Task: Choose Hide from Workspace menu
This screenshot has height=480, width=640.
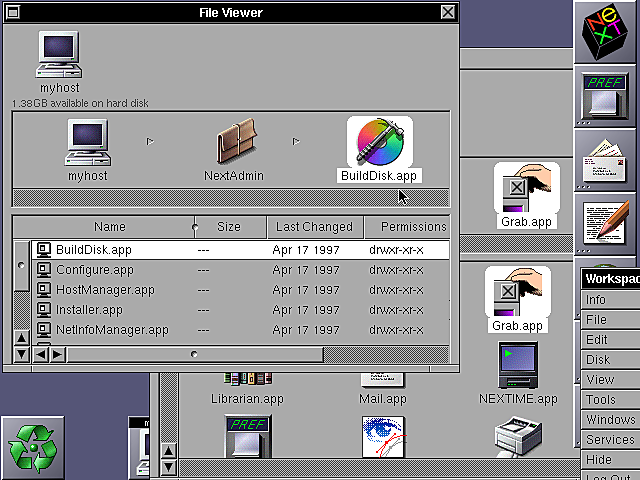Action: tap(610, 460)
